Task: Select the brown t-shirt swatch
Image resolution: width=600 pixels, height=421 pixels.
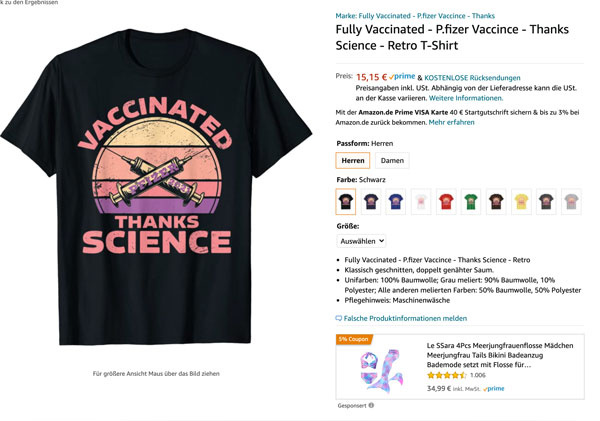Action: [x=496, y=202]
